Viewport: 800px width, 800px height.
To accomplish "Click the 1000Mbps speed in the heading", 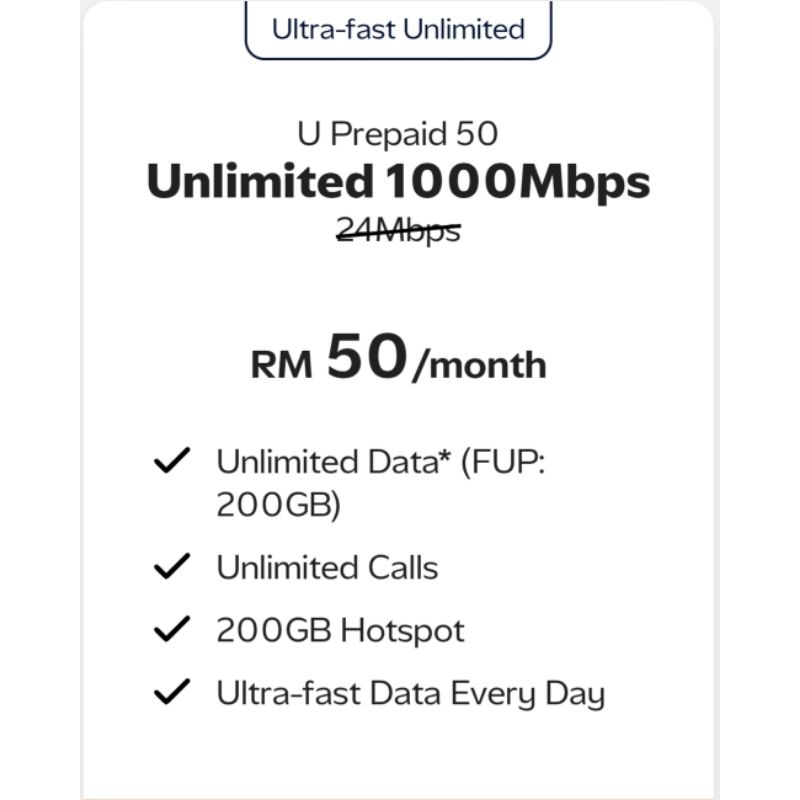I will [517, 183].
